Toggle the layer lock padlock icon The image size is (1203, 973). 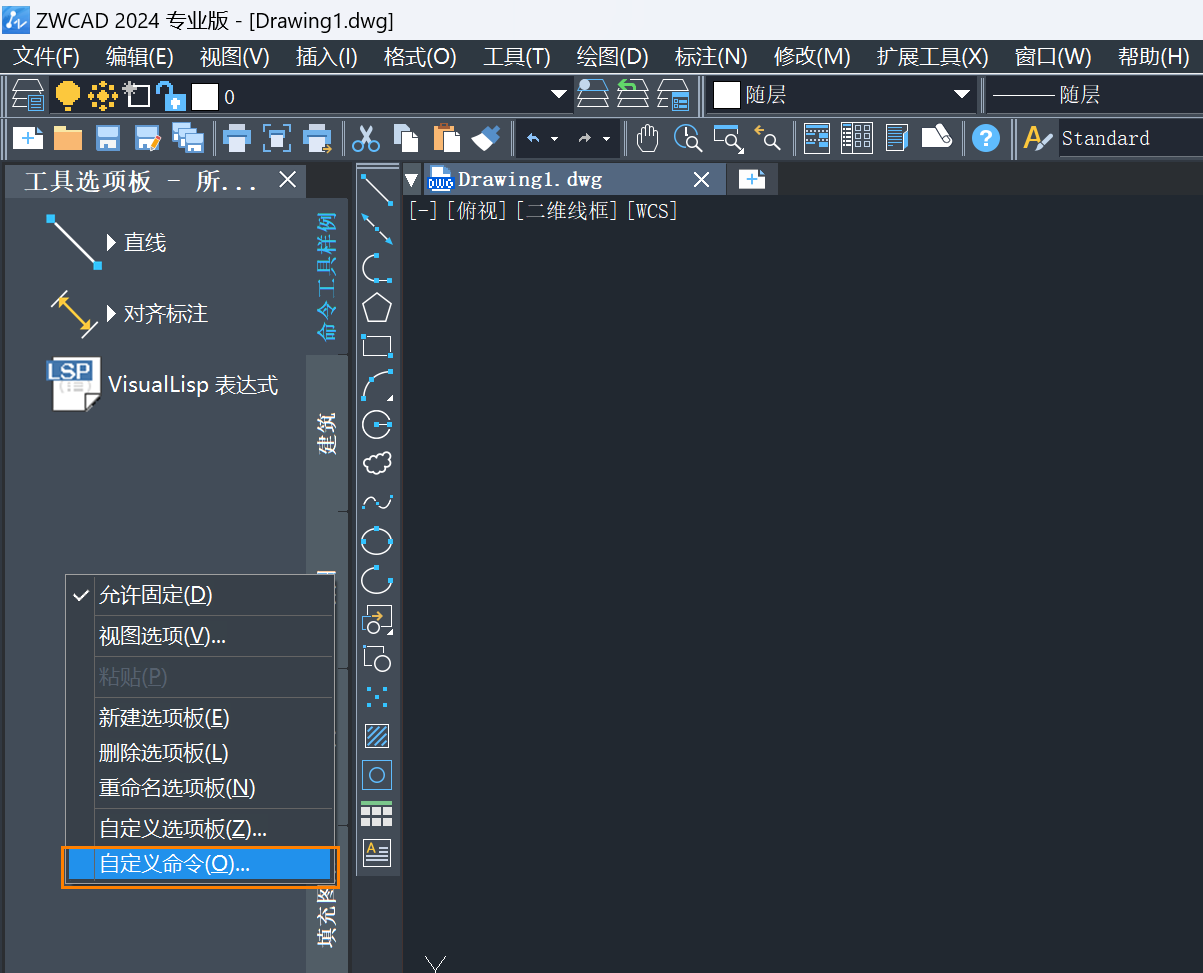[x=171, y=96]
